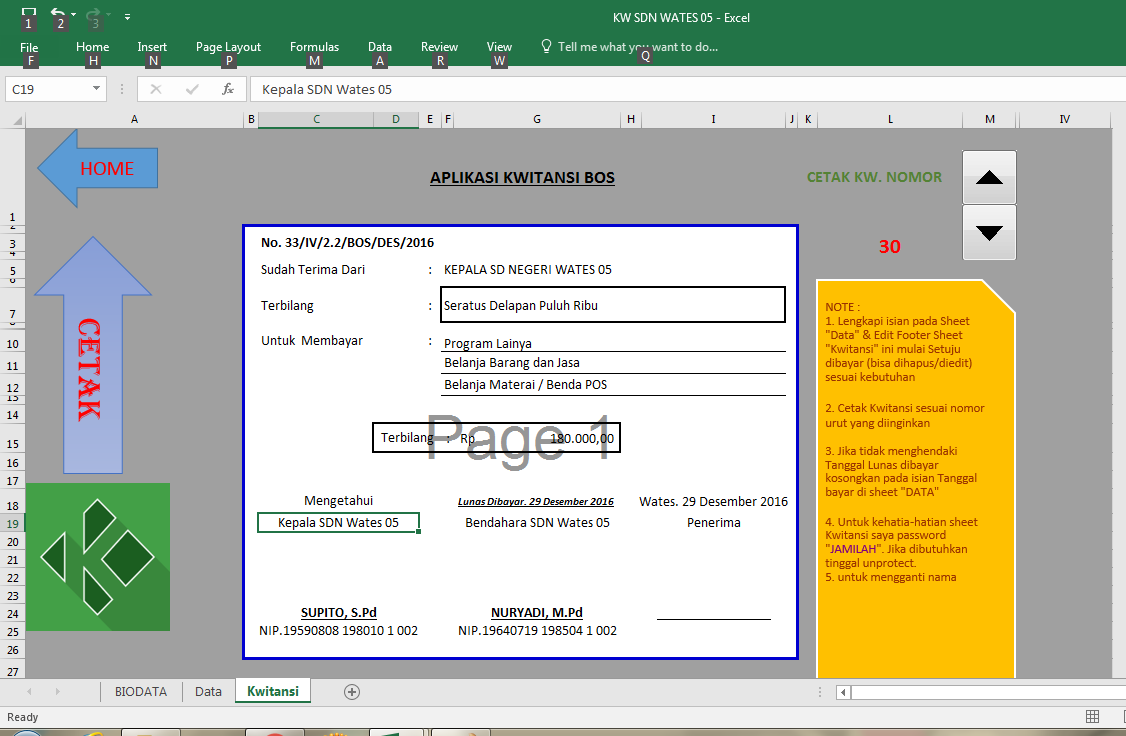Click the orange NOTE shape
Screen dimensions: 1126x736
(916, 479)
